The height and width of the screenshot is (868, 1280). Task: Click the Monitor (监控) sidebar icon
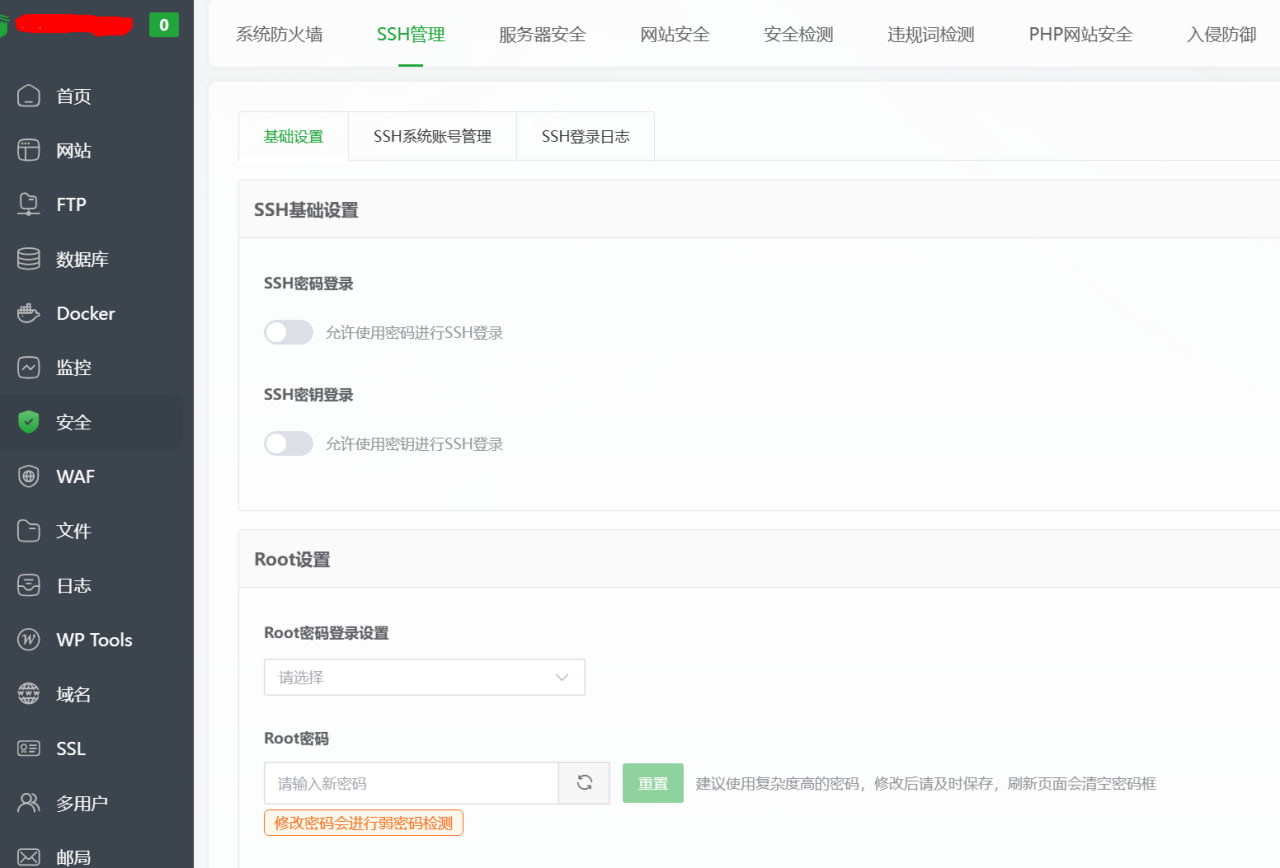pyautogui.click(x=29, y=367)
